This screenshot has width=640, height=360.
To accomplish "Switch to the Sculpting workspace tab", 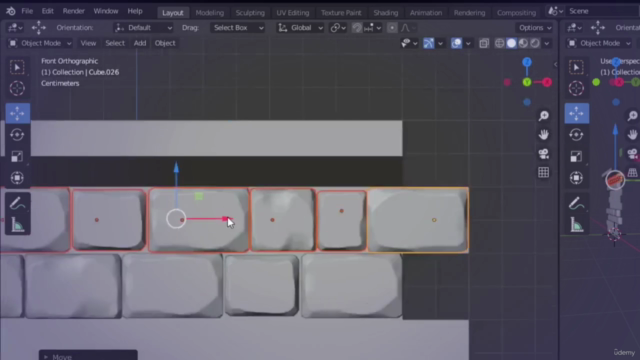I will pyautogui.click(x=250, y=13).
